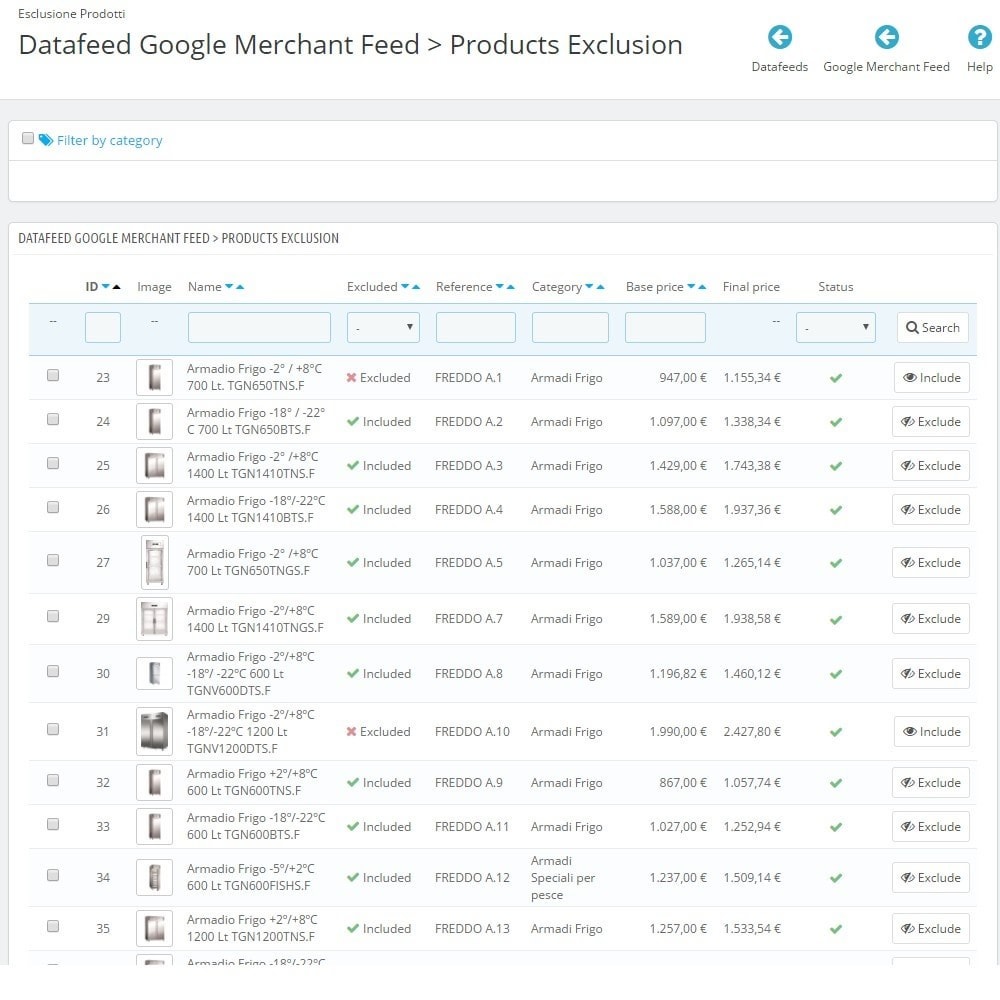Screen dimensions: 1000x1000
Task: Click the Google Merchant Feed arrow icon
Action: point(886,37)
